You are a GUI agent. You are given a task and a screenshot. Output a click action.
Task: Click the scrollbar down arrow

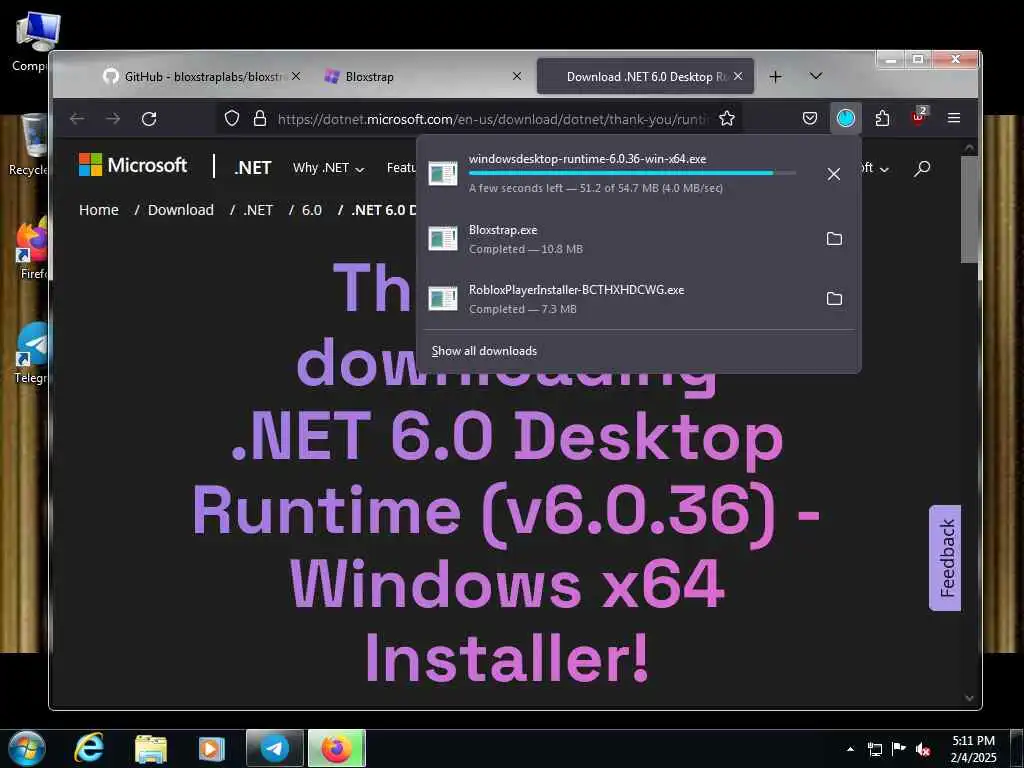pos(969,697)
